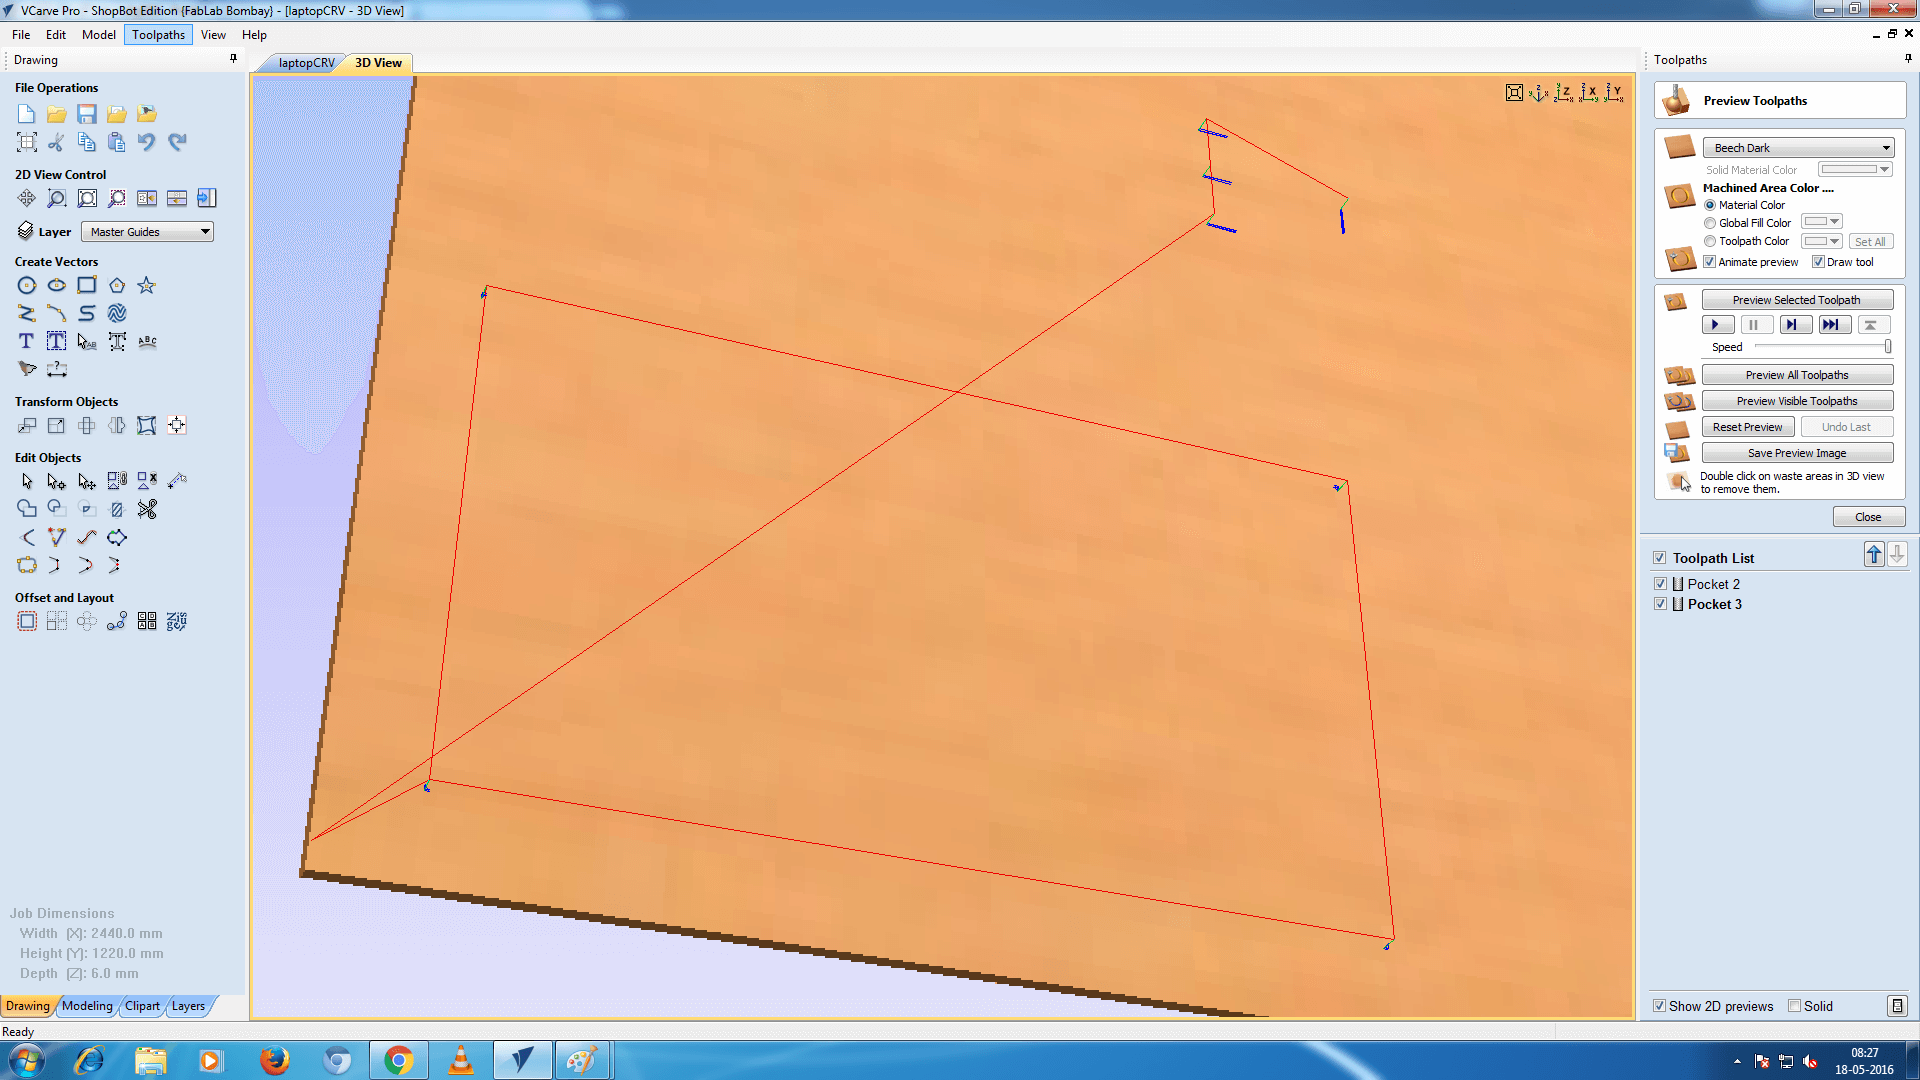Click the Open File folder icon
The height and width of the screenshot is (1080, 1920).
[57, 114]
